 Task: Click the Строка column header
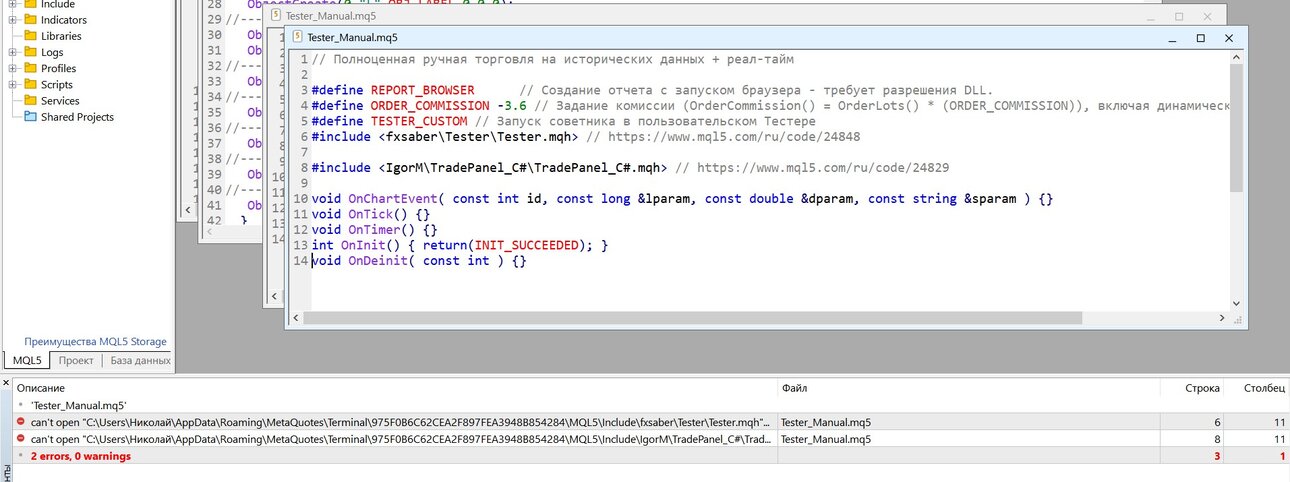[1203, 387]
